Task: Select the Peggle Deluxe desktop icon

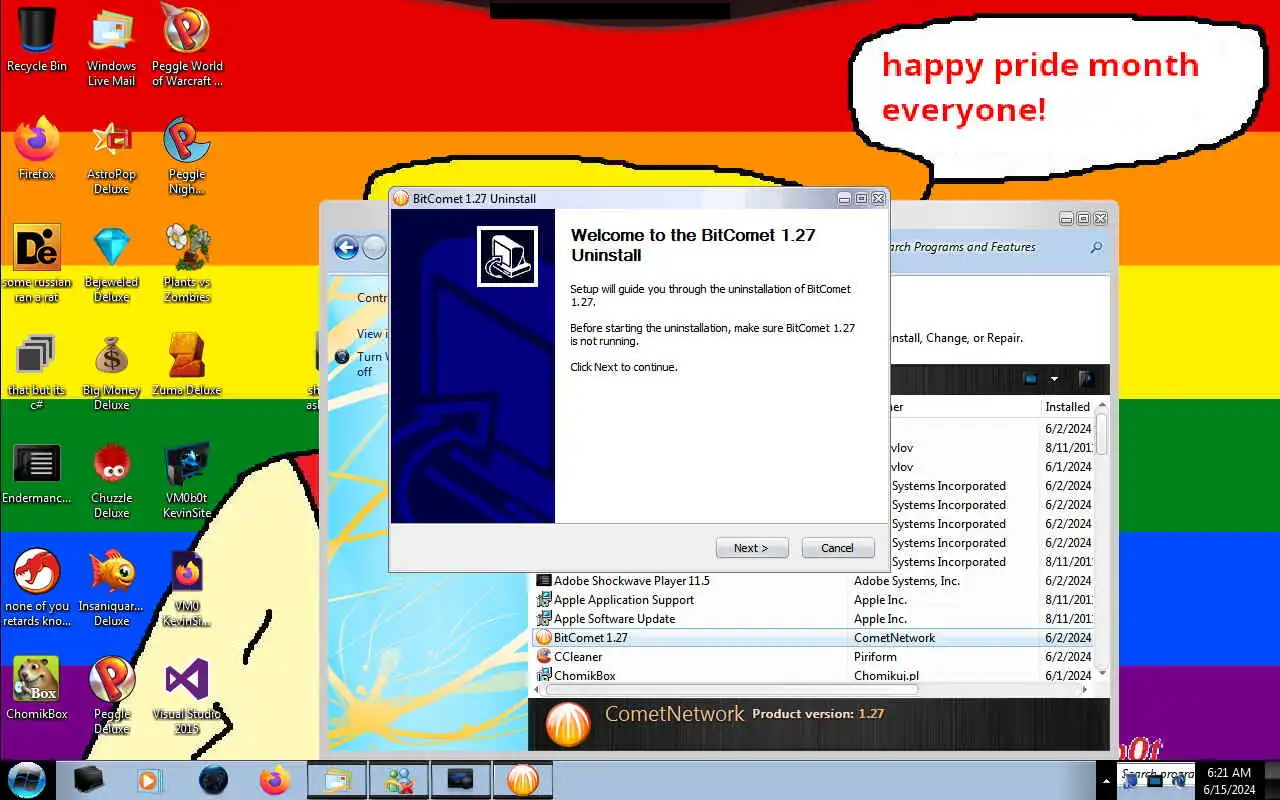Action: coord(111,695)
